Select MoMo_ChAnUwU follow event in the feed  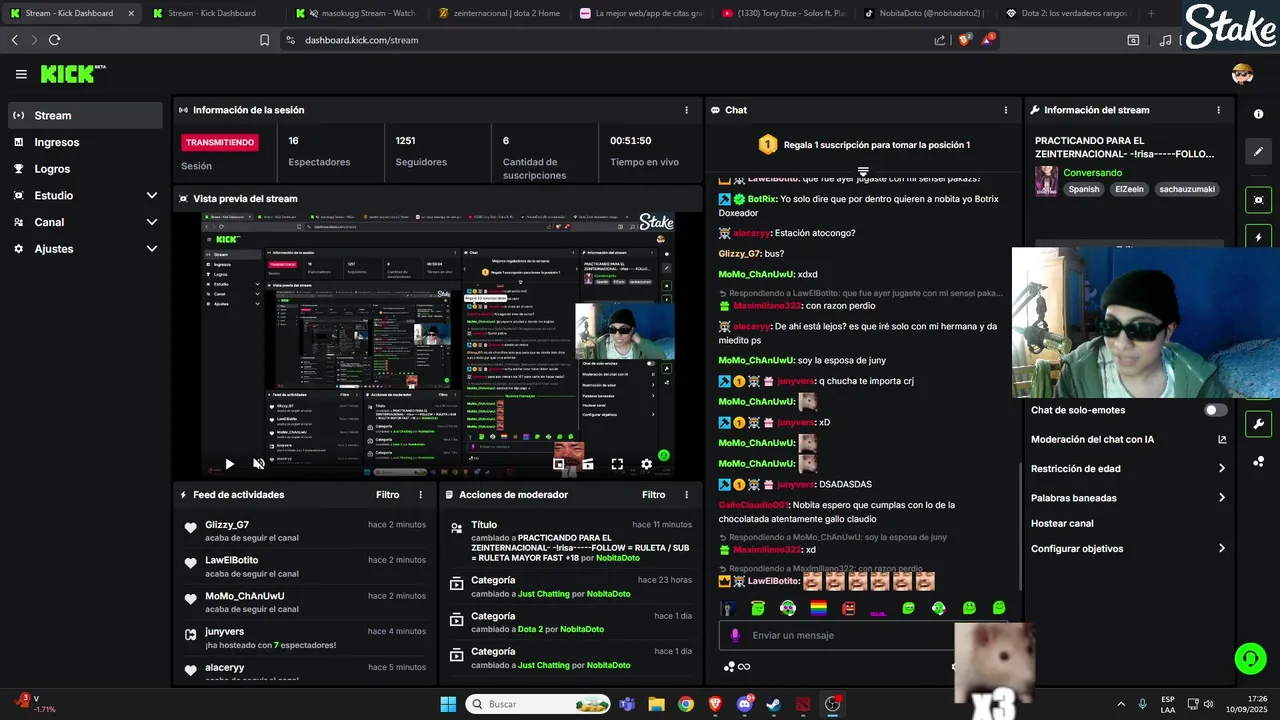(x=305, y=602)
